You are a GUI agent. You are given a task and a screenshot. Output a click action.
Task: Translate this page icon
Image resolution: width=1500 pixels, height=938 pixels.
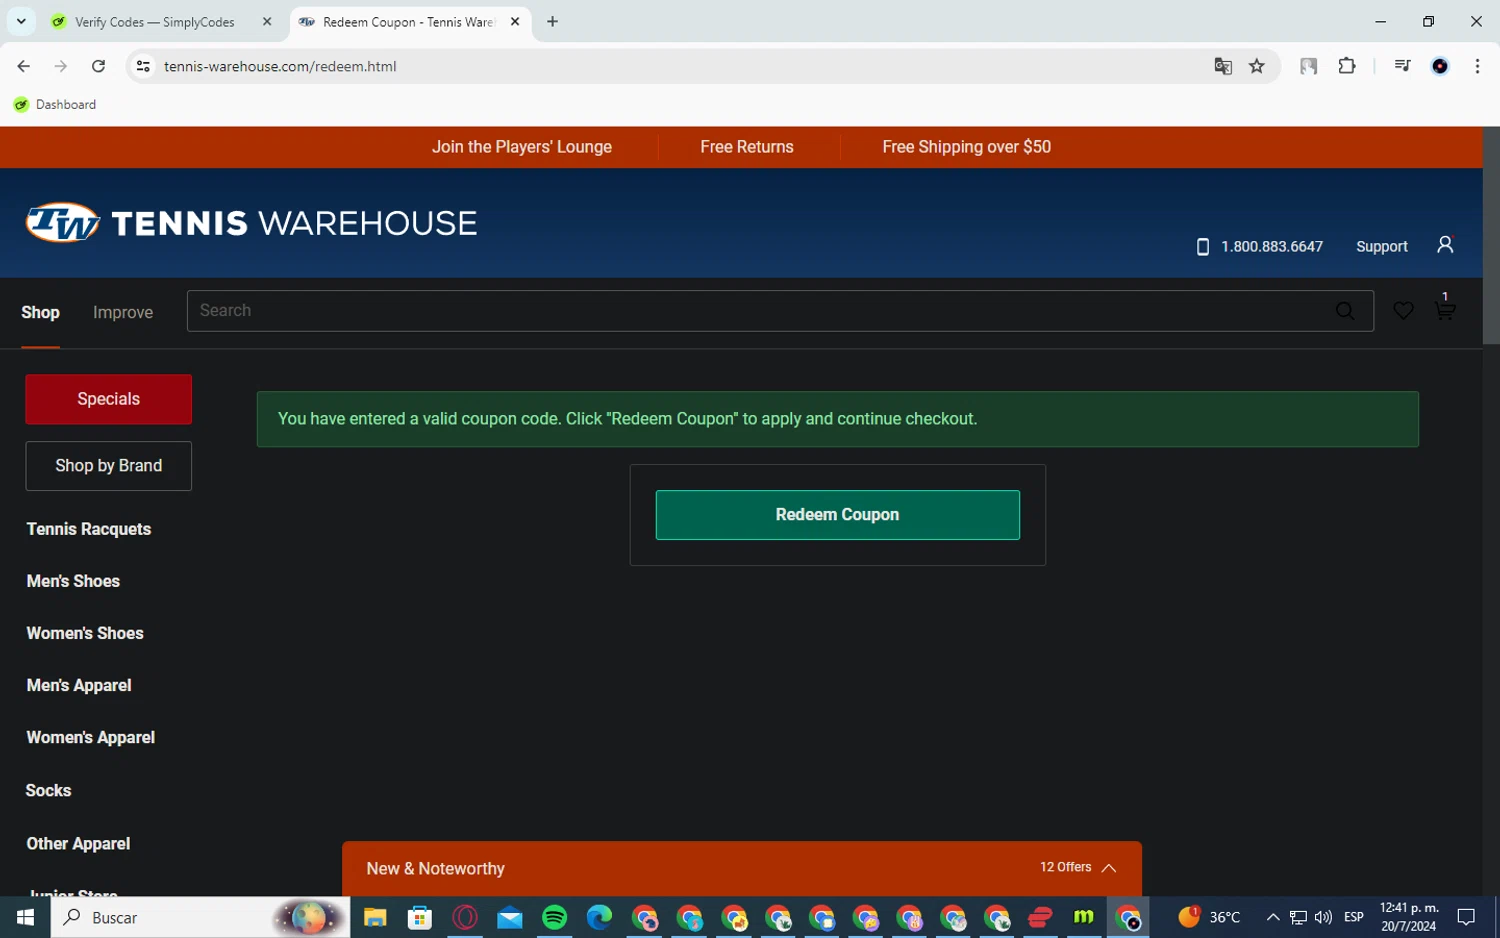[1222, 66]
